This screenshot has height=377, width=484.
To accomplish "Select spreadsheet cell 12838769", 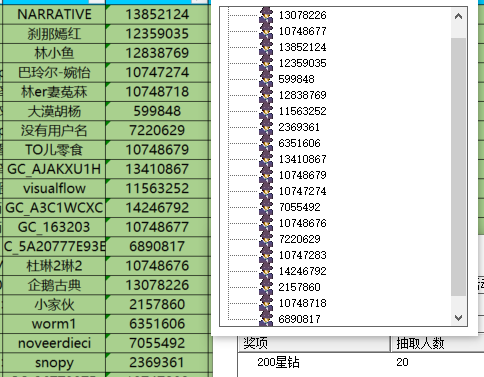I will coord(157,53).
